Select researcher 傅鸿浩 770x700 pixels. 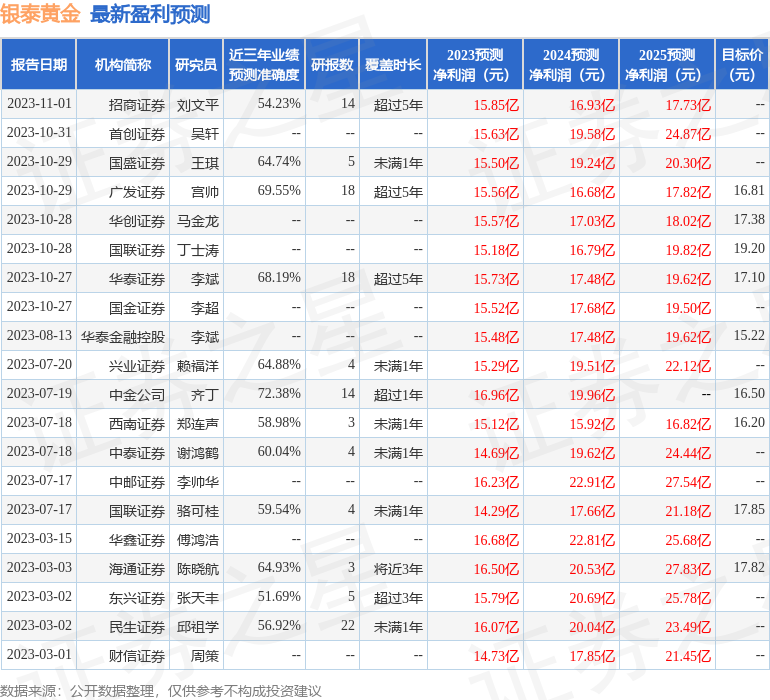coord(198,540)
